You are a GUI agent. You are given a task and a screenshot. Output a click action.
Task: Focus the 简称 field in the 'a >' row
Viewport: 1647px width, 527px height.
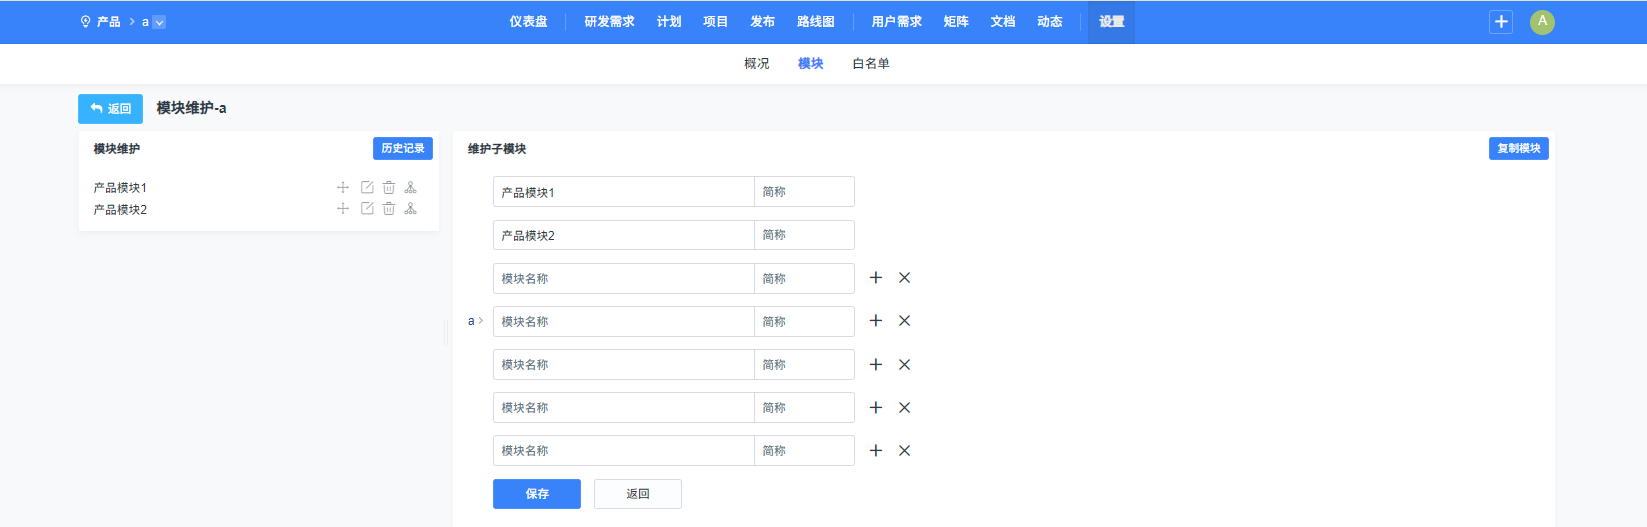805,321
